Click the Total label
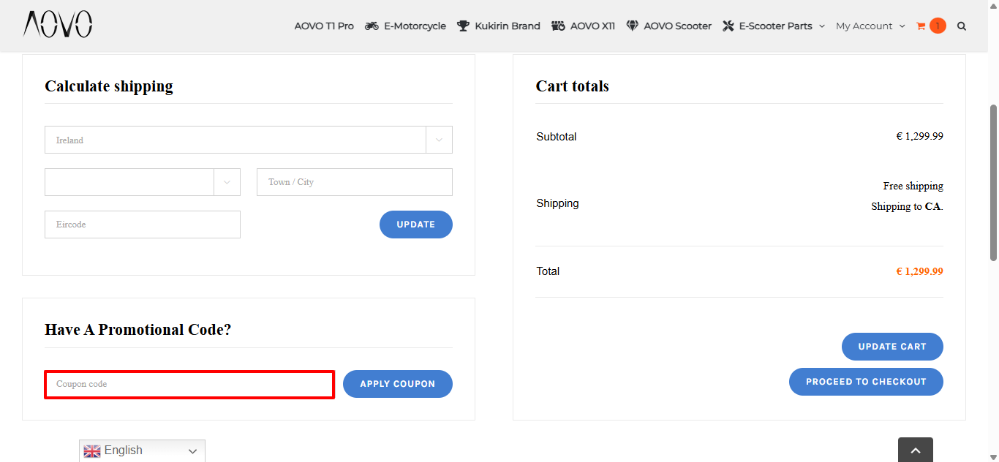Viewport: 999px width, 462px height. point(548,271)
